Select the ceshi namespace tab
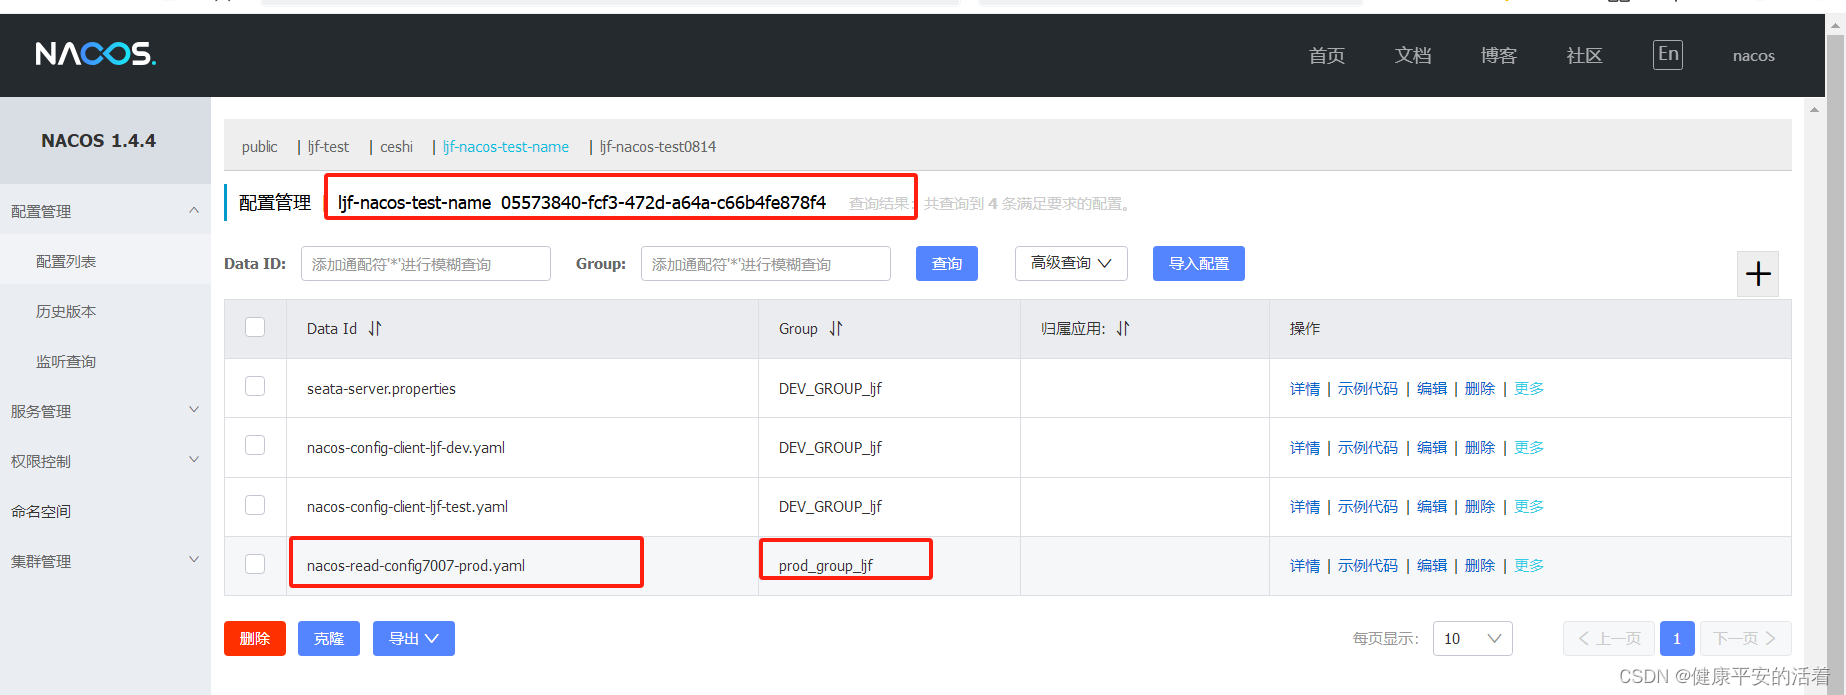1846x695 pixels. (x=396, y=146)
